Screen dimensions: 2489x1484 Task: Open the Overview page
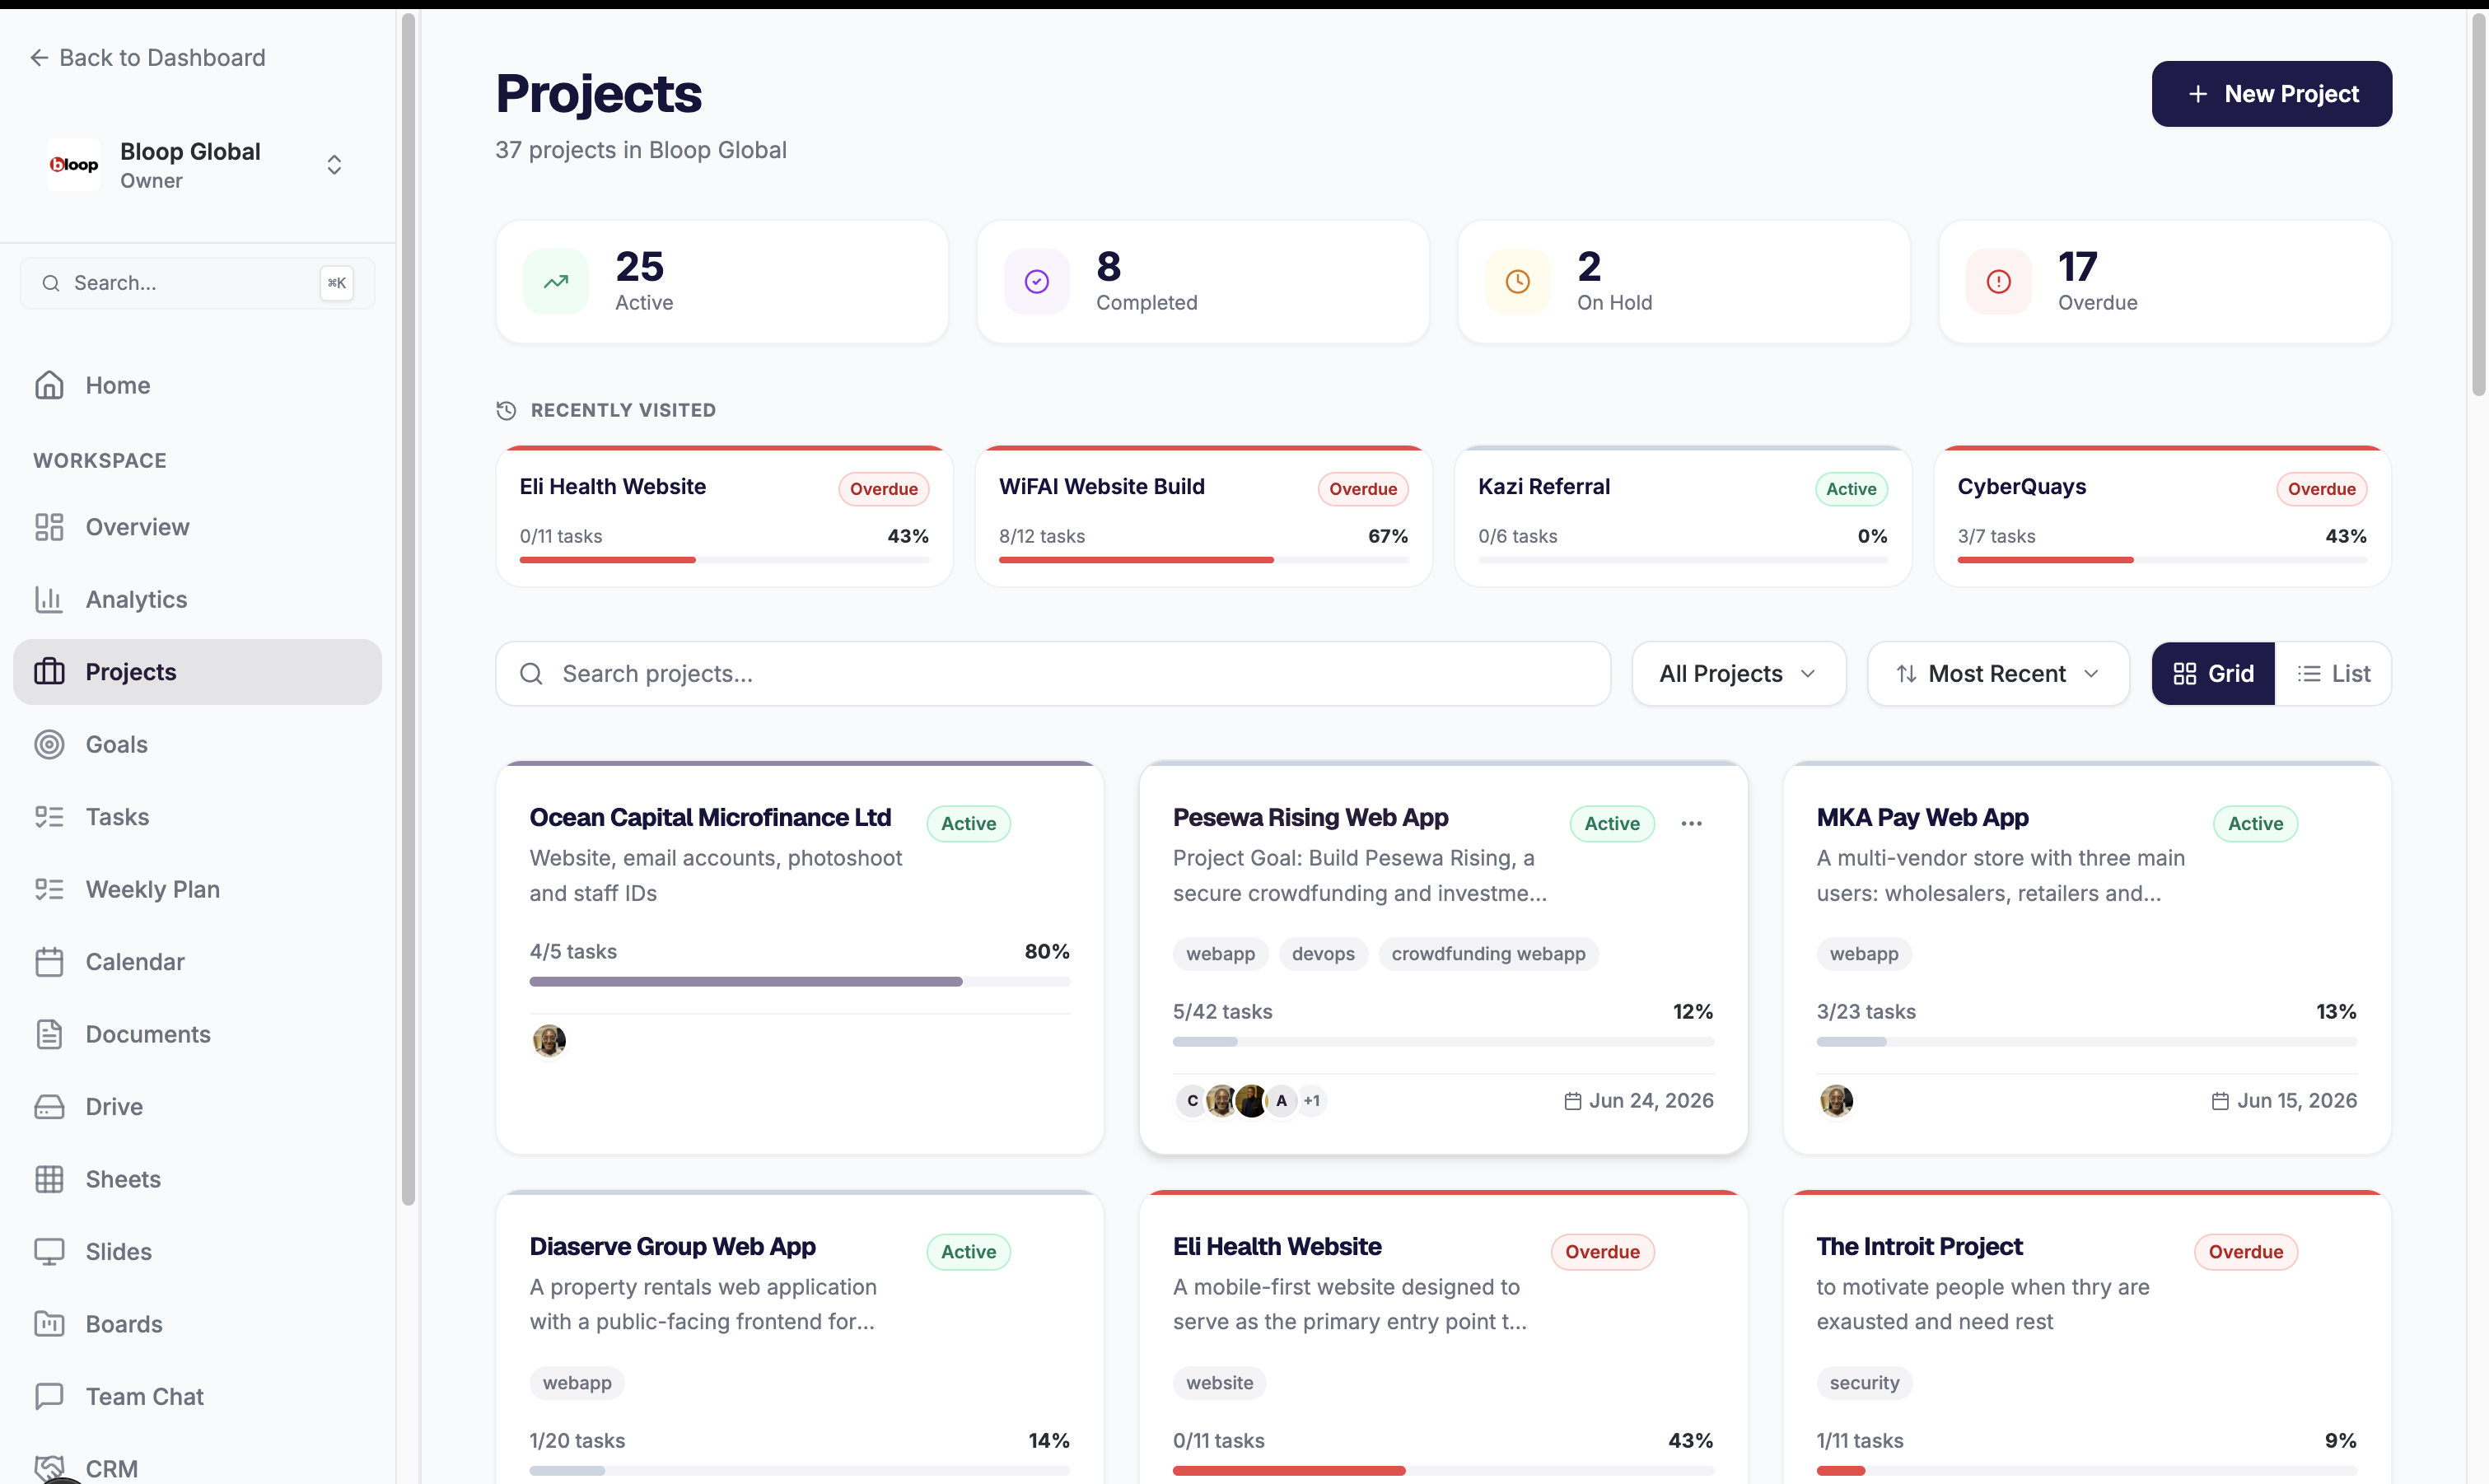(197, 527)
